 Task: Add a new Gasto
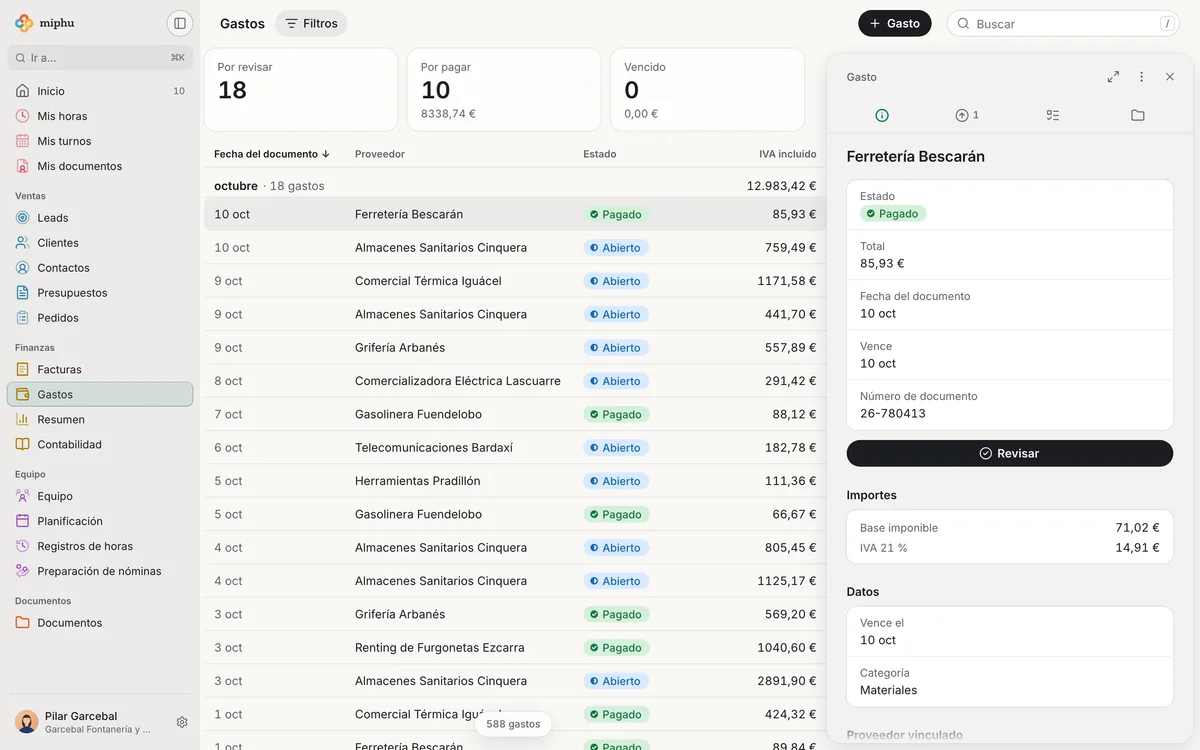(x=894, y=23)
